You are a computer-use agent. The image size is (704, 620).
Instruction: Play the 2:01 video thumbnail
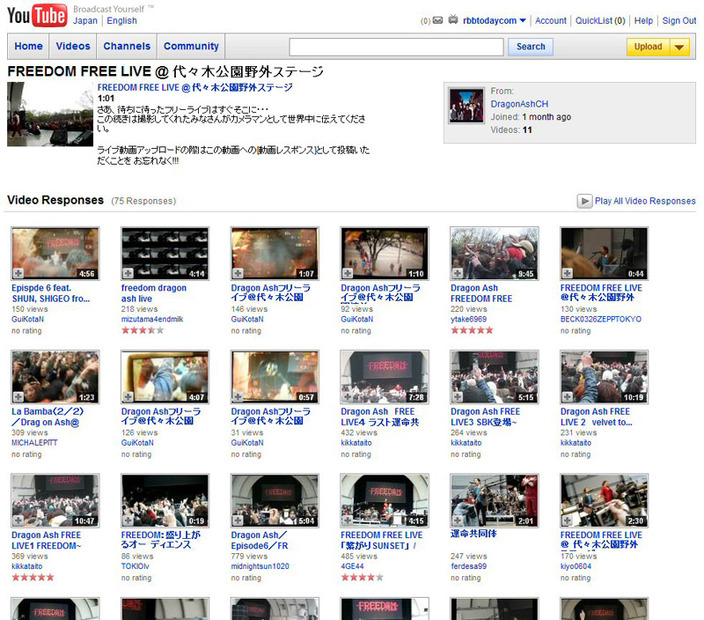(x=494, y=500)
